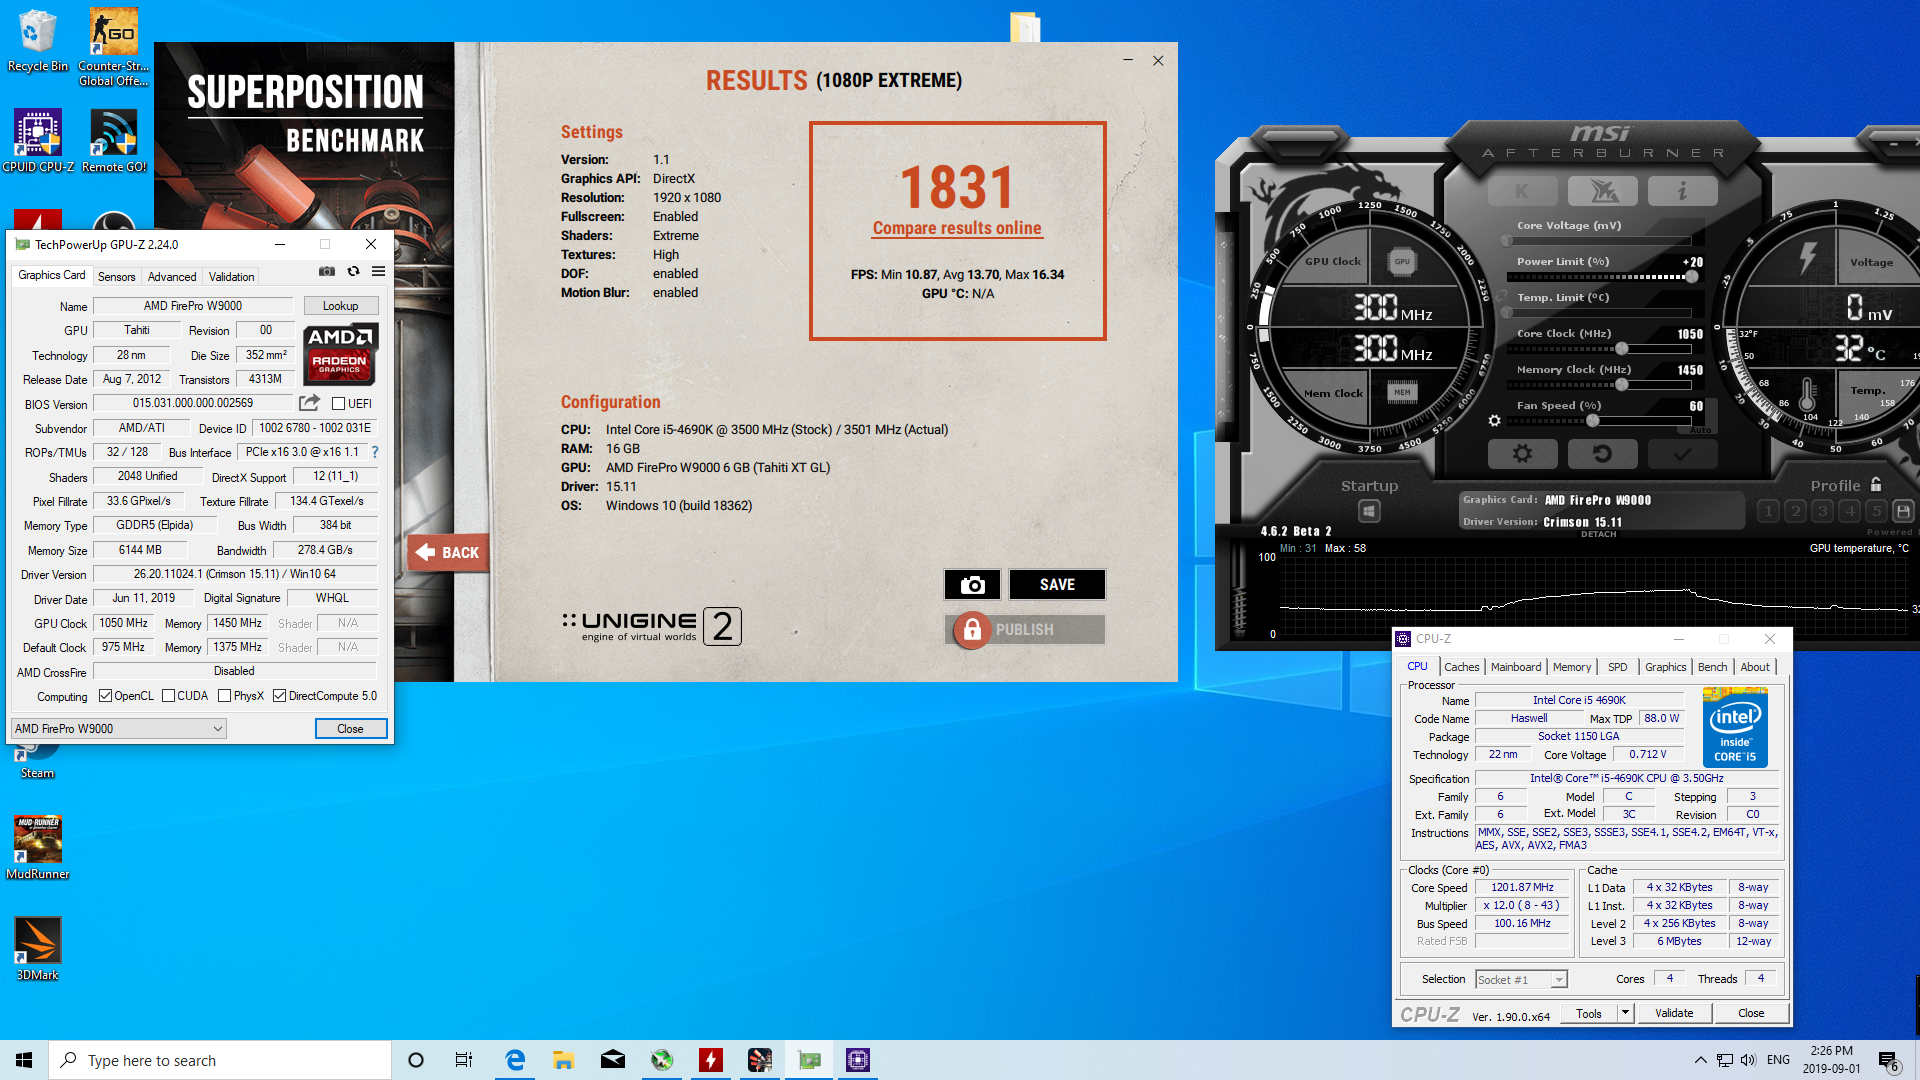Open Recycle Bin desktop icon
The height and width of the screenshot is (1080, 1920).
pyautogui.click(x=37, y=42)
